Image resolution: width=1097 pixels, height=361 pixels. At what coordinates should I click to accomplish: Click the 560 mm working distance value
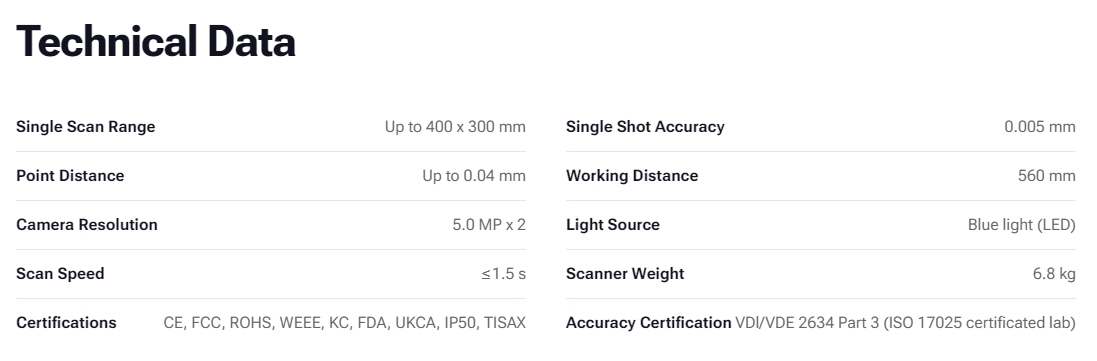coord(1047,176)
